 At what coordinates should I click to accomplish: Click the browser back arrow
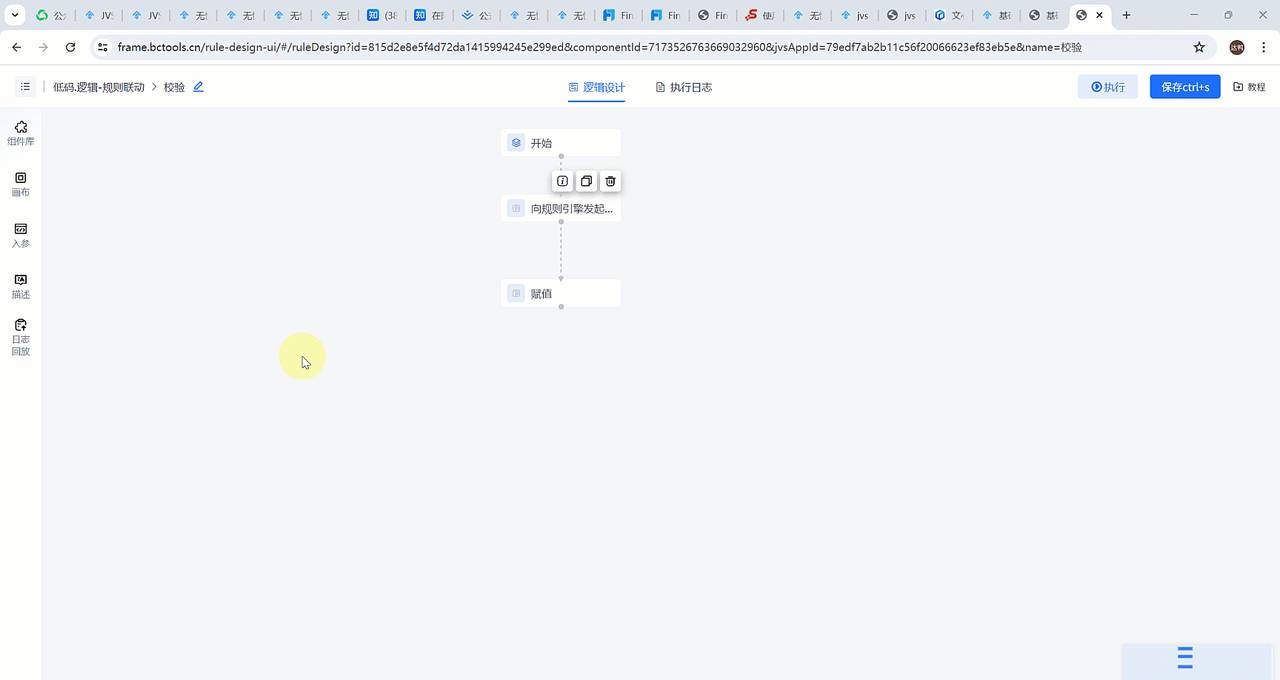(x=16, y=46)
